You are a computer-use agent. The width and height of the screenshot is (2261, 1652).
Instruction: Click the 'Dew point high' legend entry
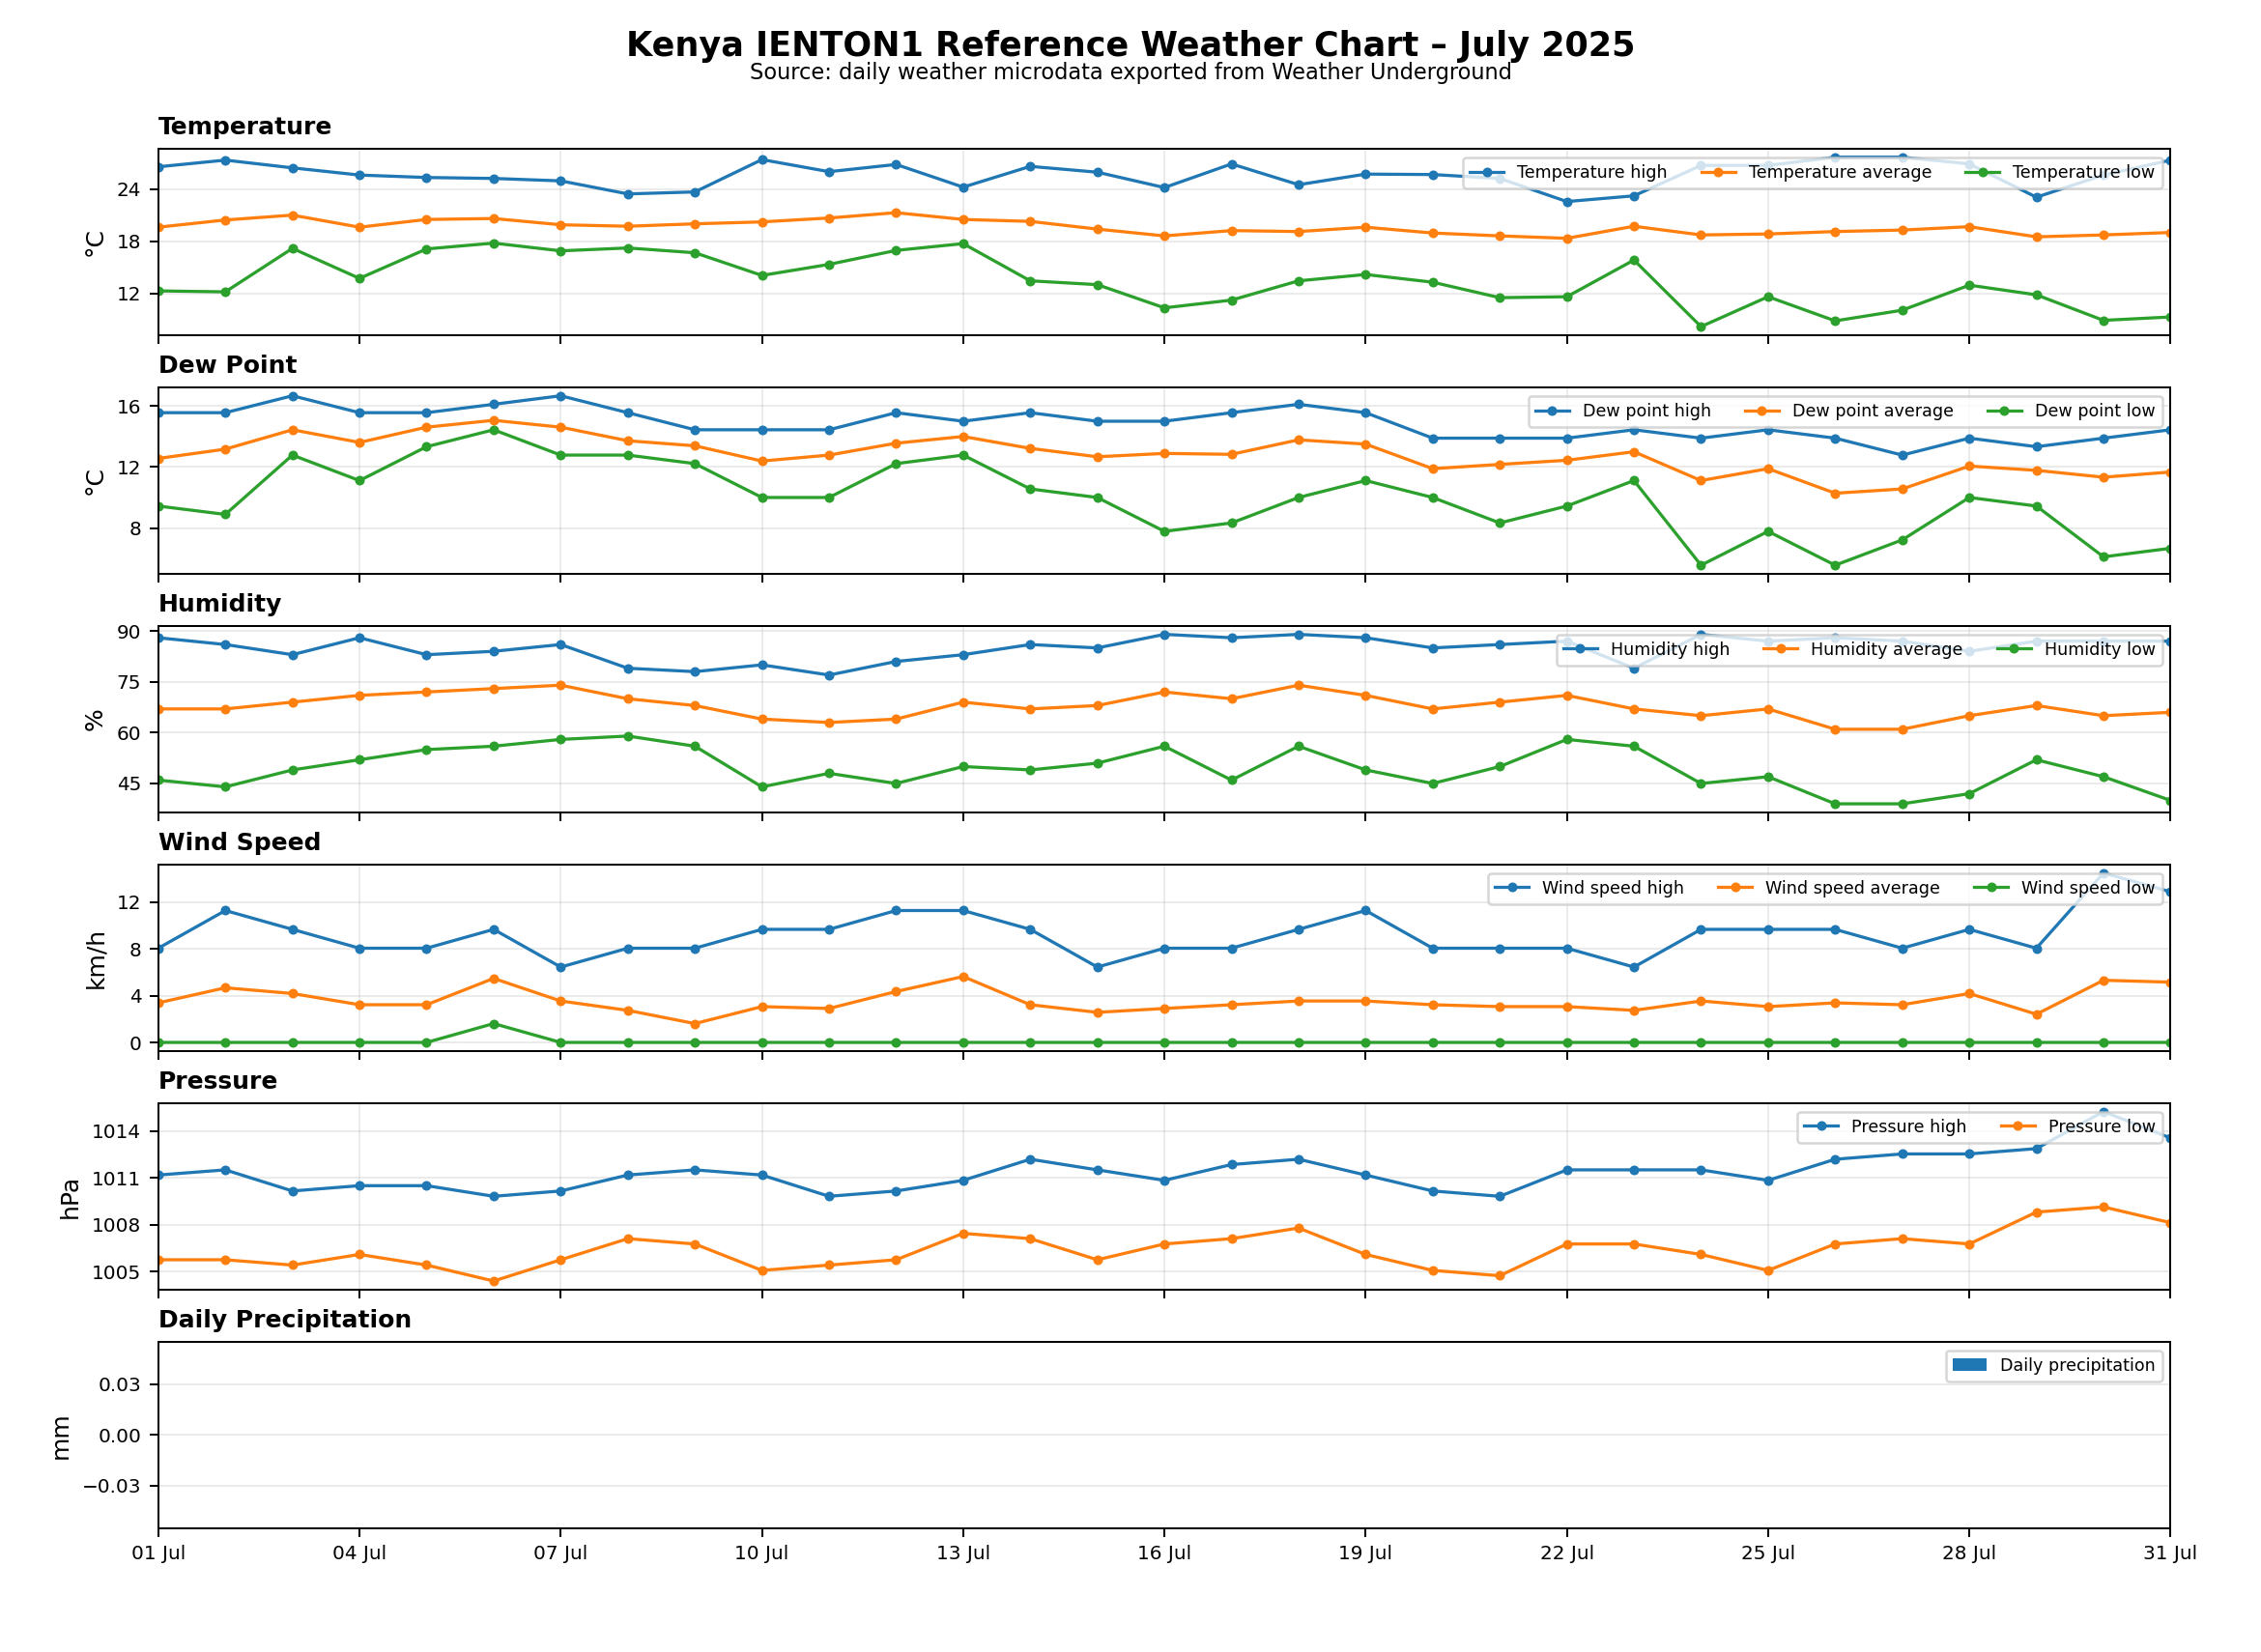1622,411
